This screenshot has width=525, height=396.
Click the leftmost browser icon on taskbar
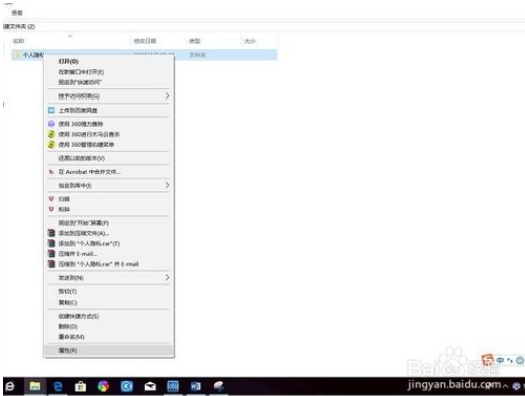pyautogui.click(x=10, y=387)
